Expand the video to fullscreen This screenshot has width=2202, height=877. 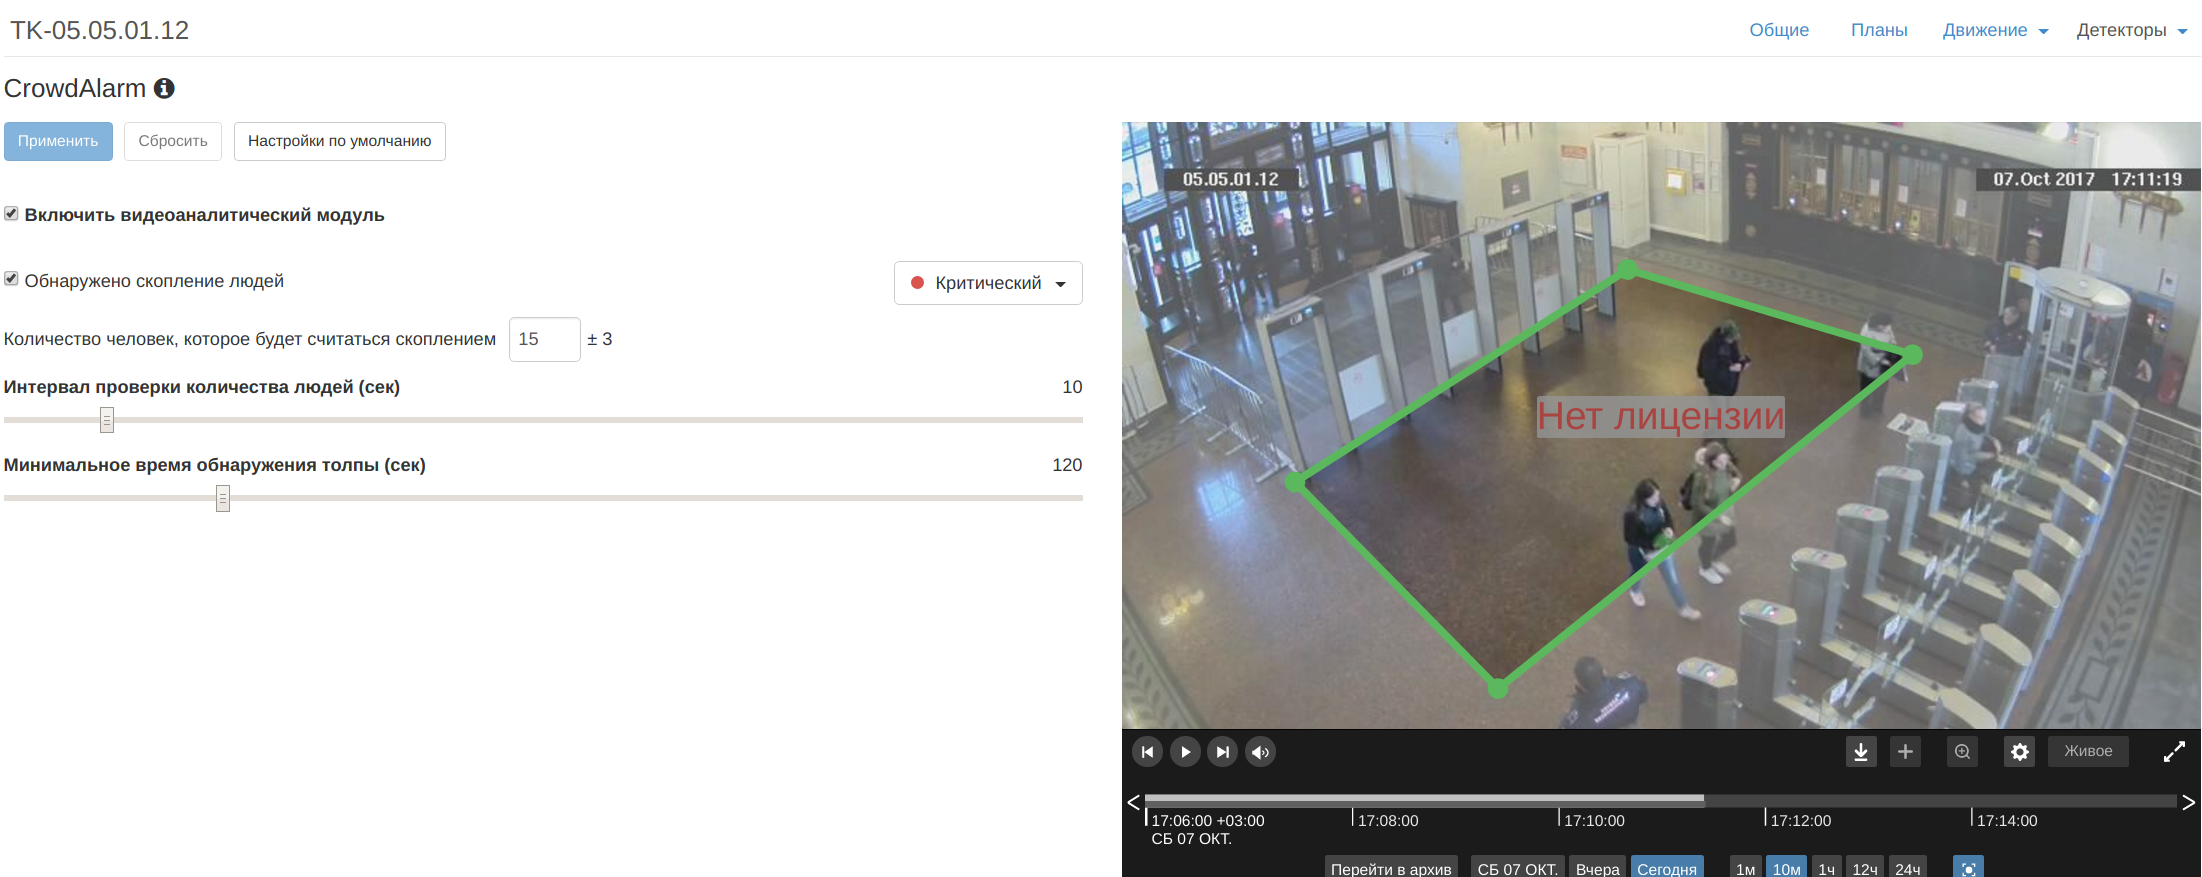tap(2174, 752)
